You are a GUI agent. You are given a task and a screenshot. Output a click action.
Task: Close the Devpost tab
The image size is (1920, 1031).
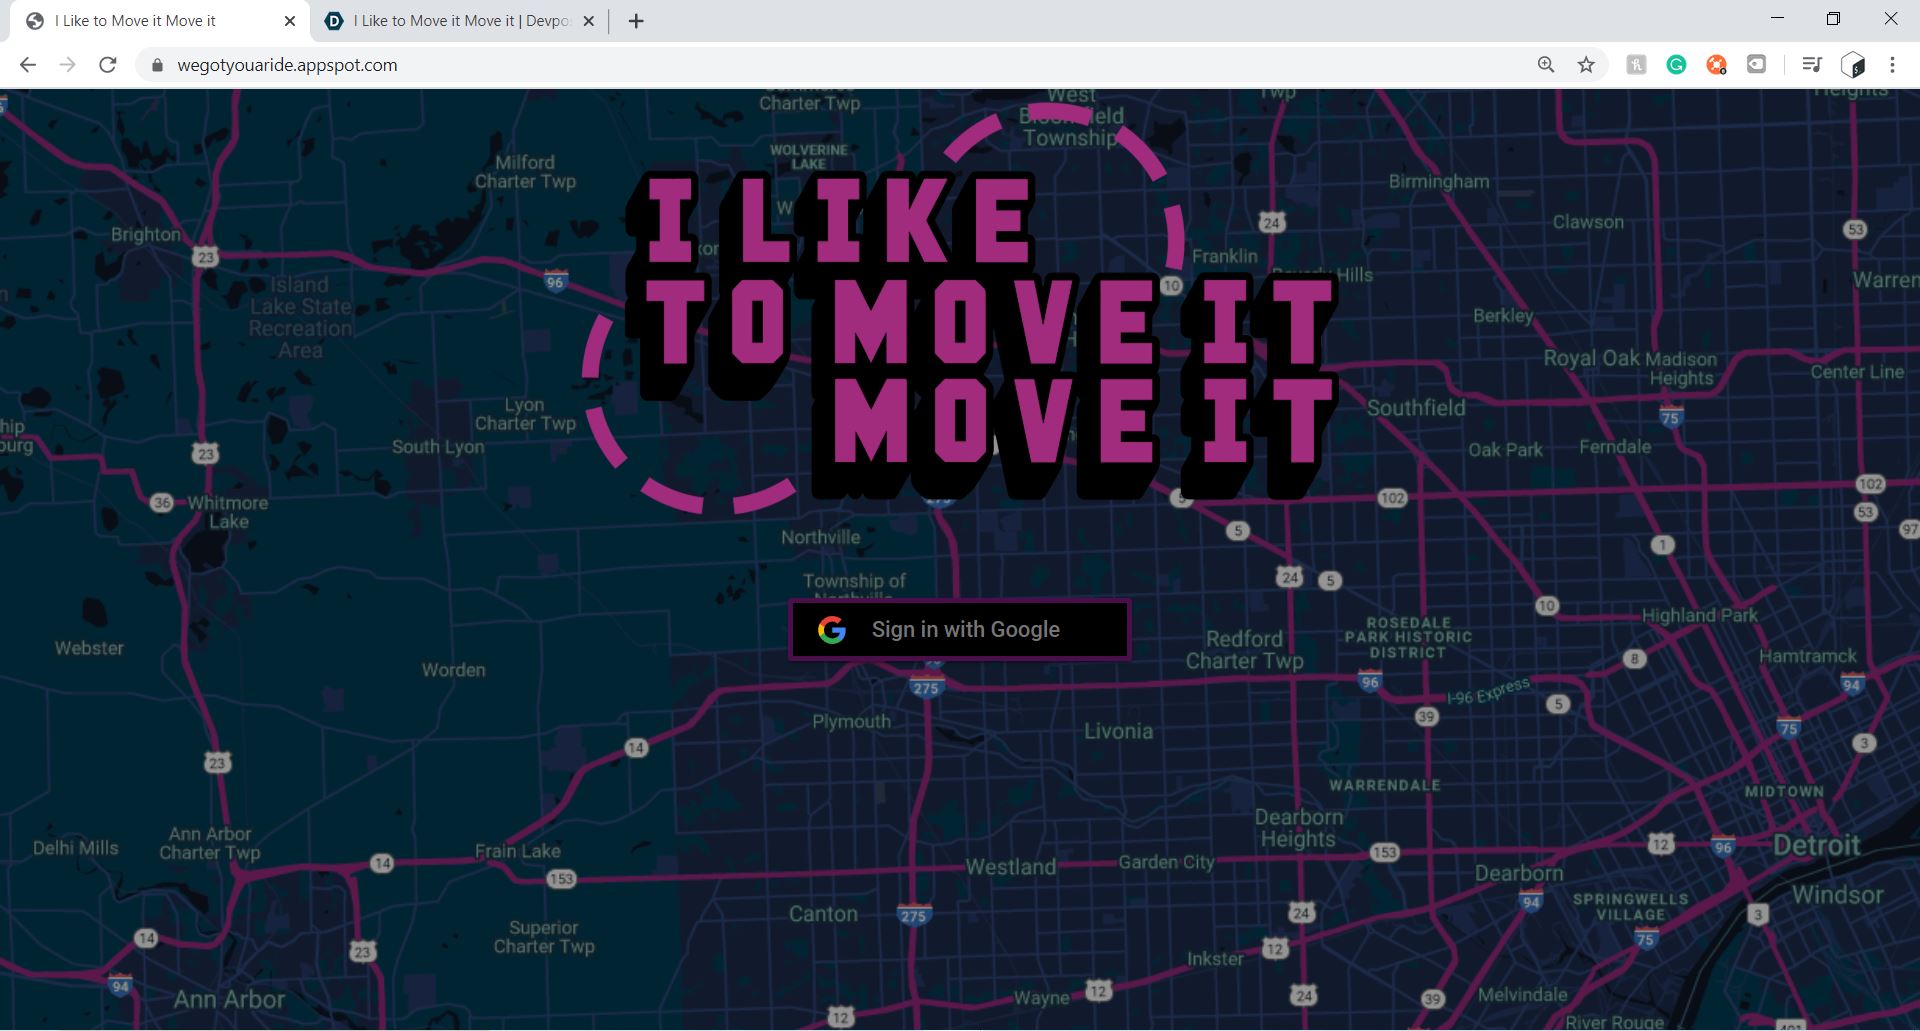pos(589,21)
